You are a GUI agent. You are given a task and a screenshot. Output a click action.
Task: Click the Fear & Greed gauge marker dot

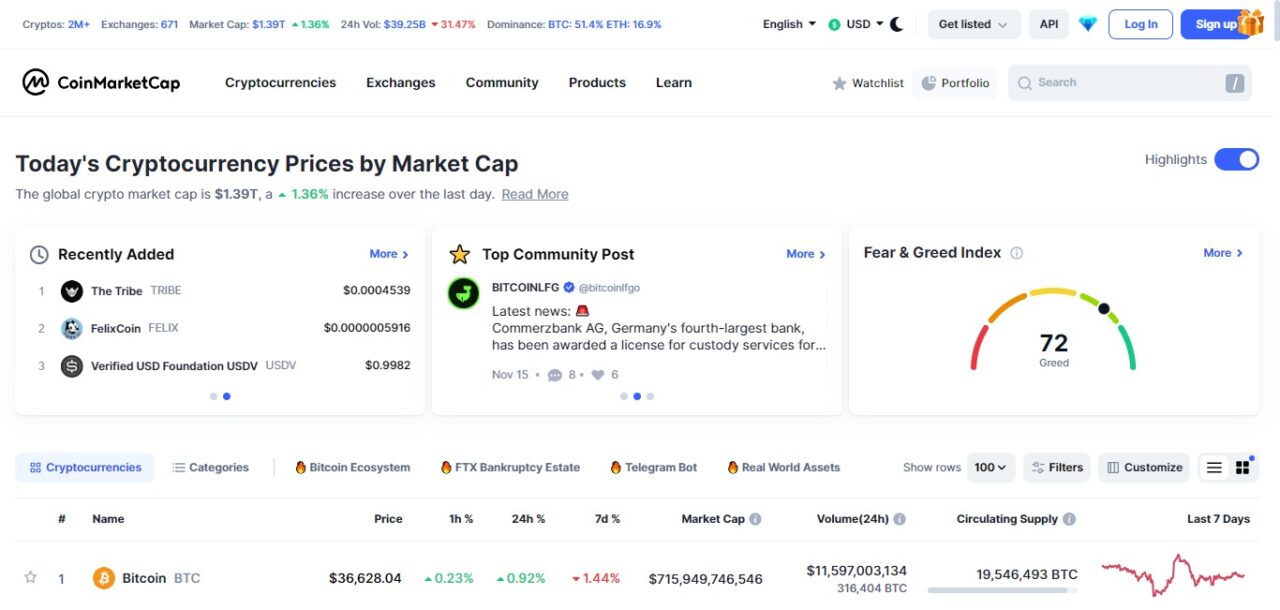(1104, 309)
